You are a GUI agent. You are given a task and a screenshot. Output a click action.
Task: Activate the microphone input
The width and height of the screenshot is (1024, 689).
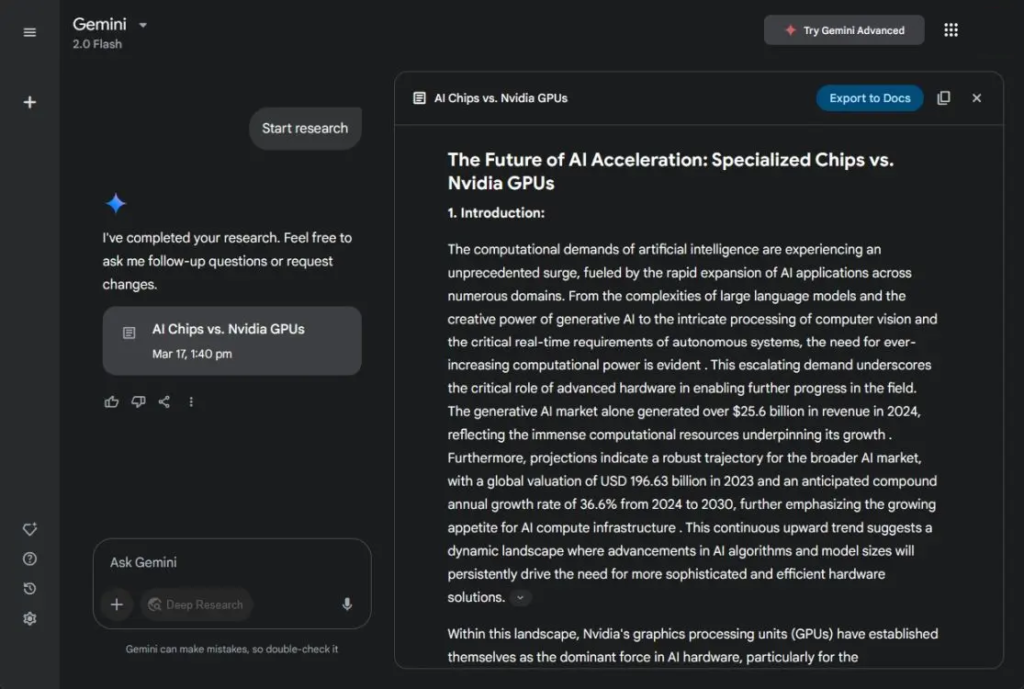(x=347, y=605)
